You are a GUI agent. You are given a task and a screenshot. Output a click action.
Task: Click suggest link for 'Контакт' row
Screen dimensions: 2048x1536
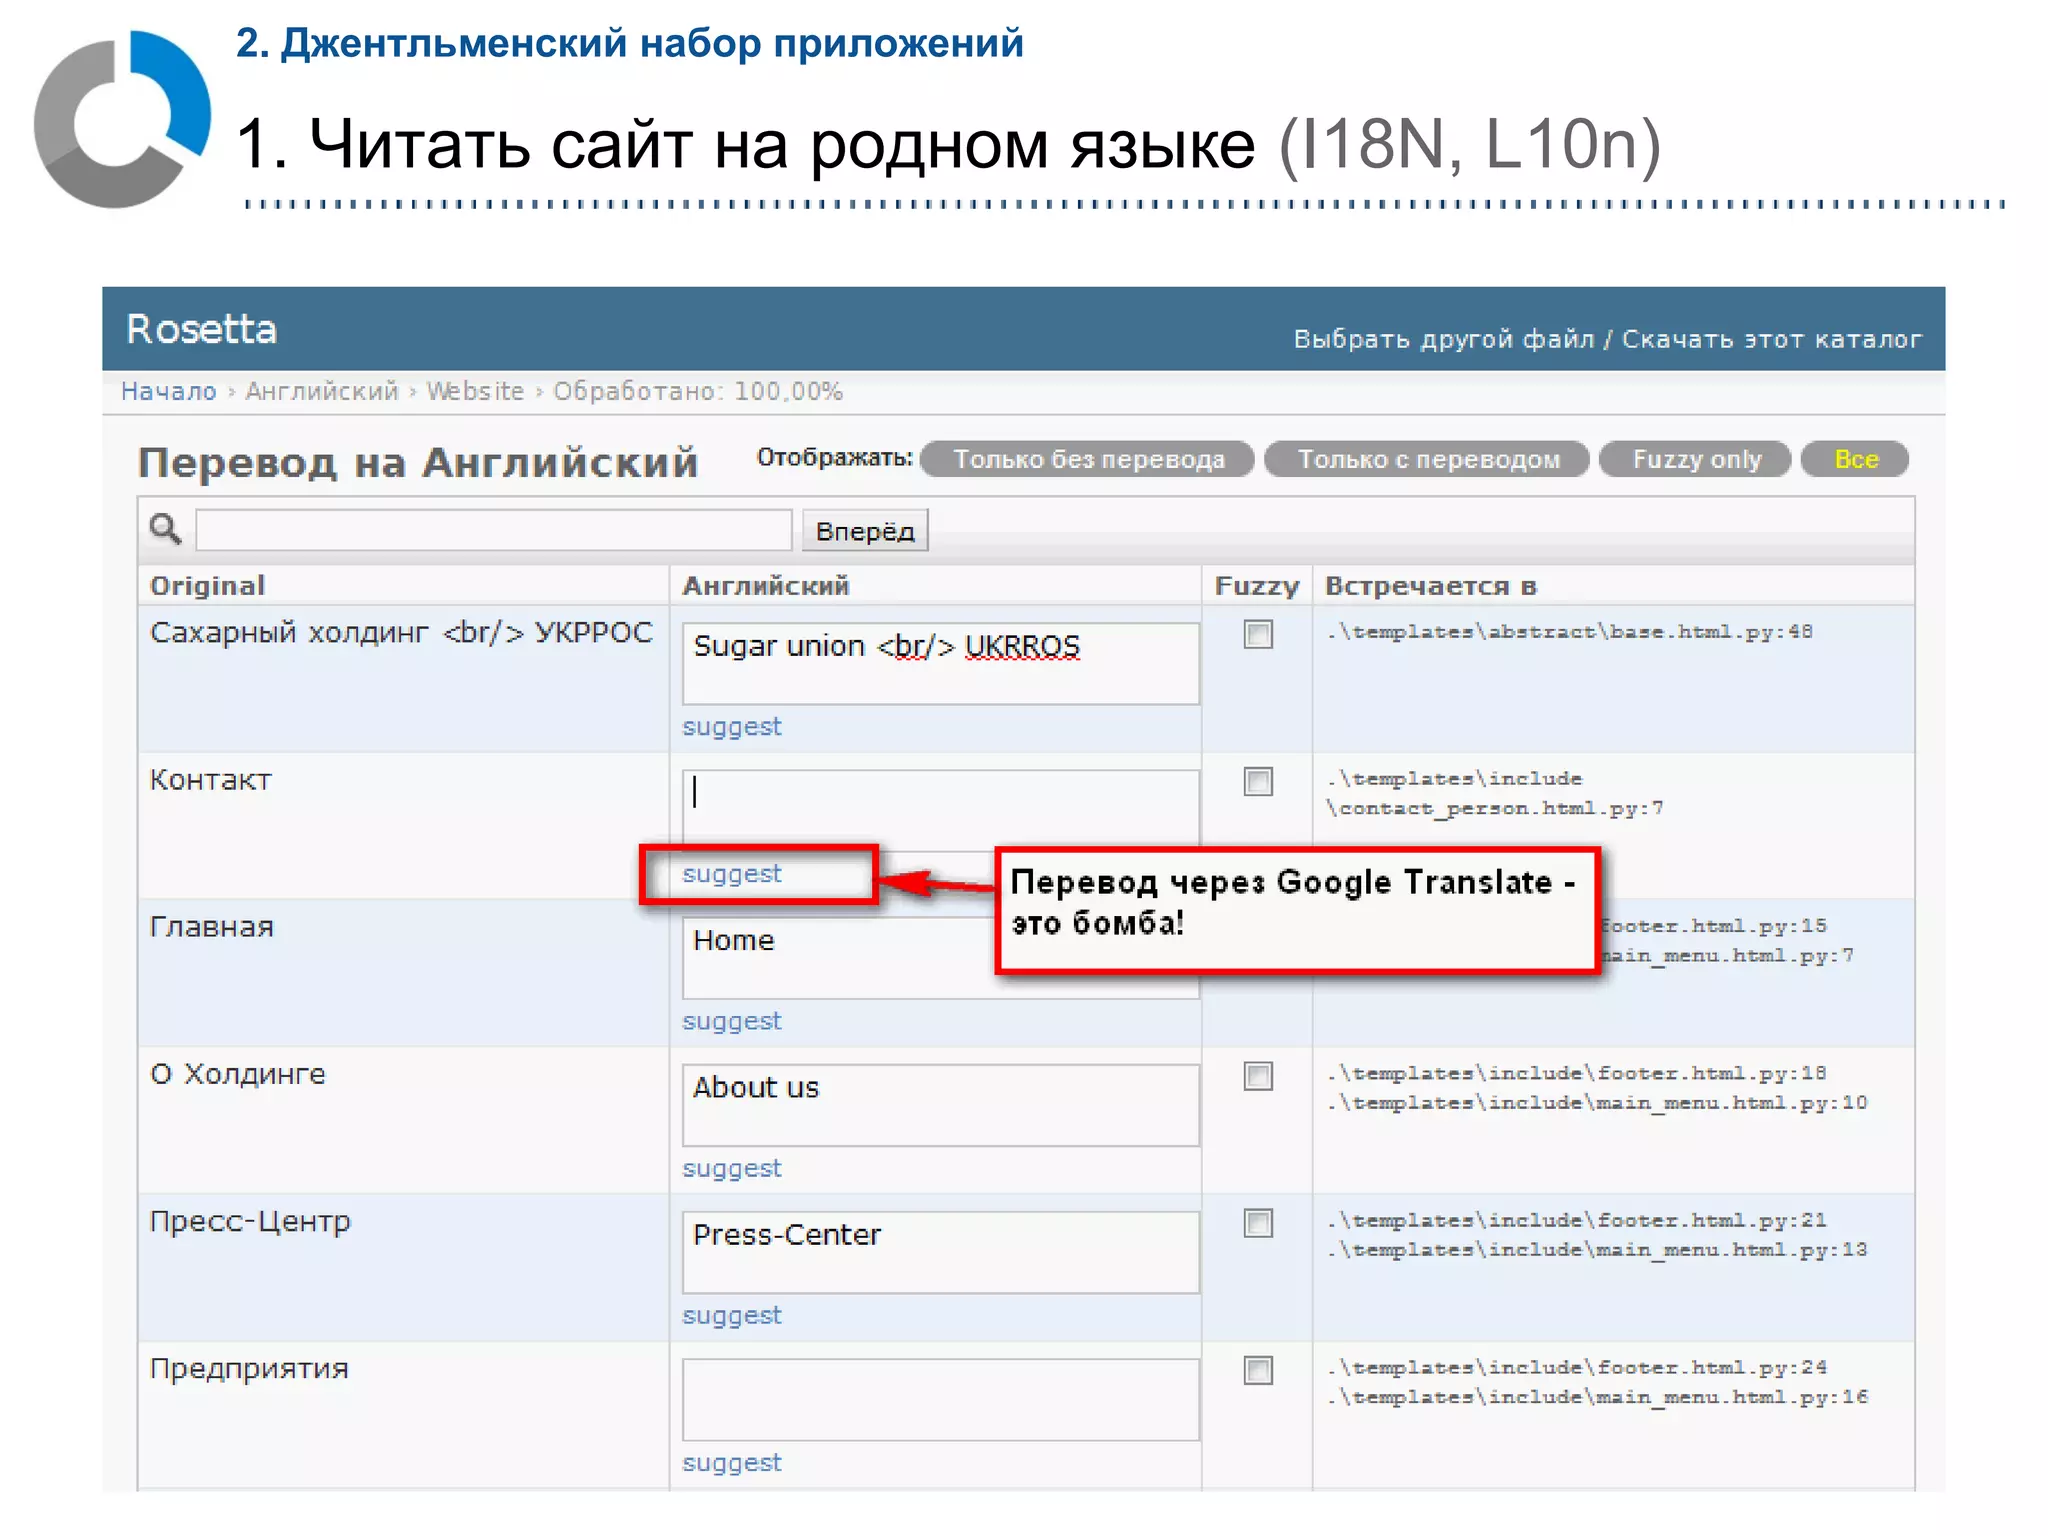[x=731, y=874]
